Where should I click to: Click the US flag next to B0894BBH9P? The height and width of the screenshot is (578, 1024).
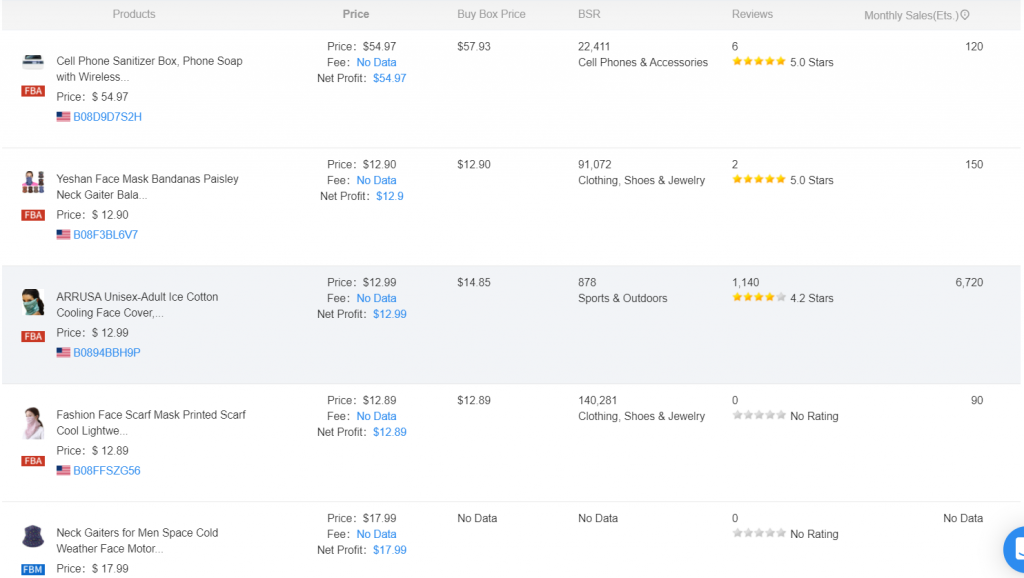[x=65, y=352]
